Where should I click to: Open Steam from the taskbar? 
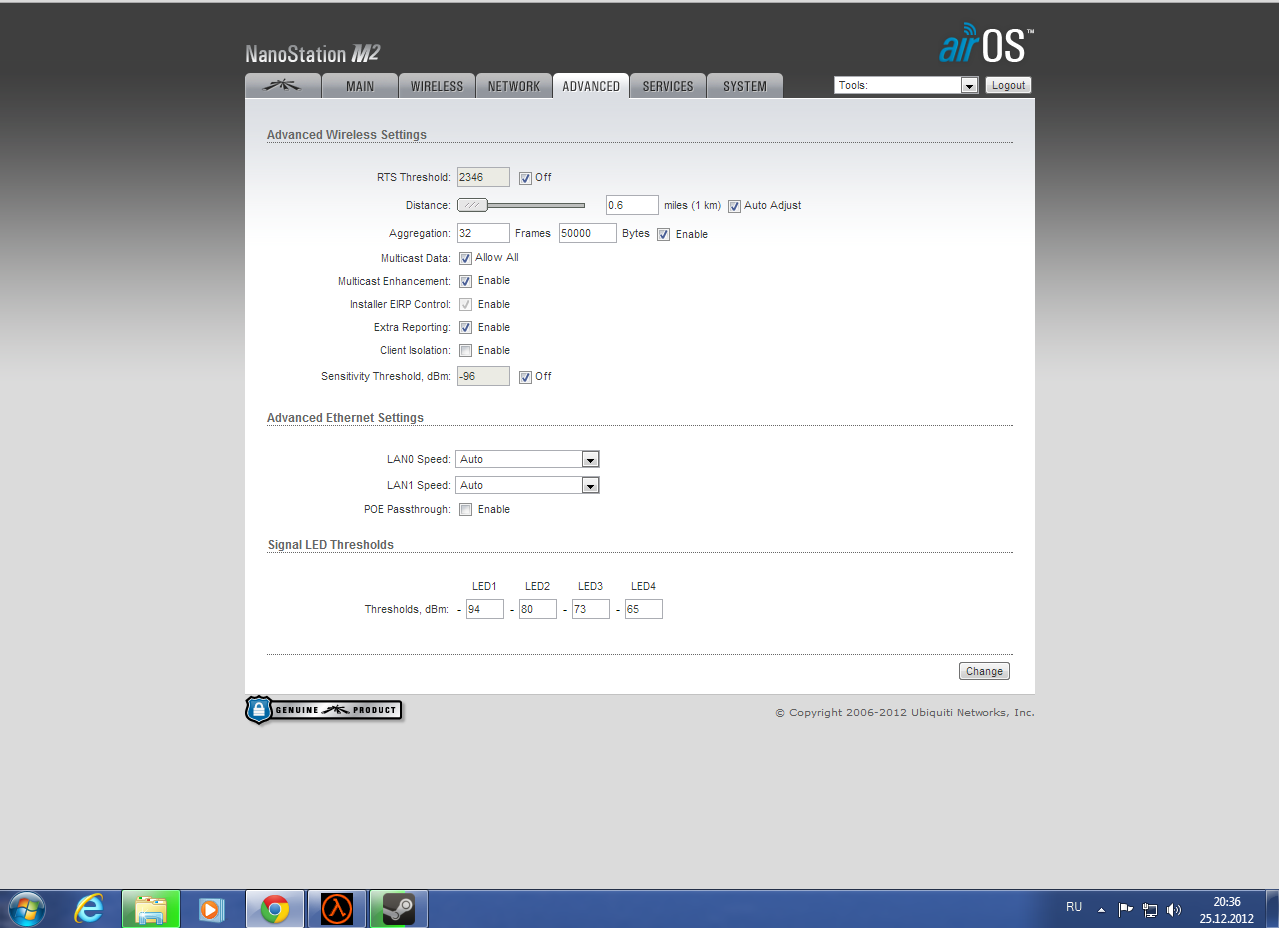point(399,909)
